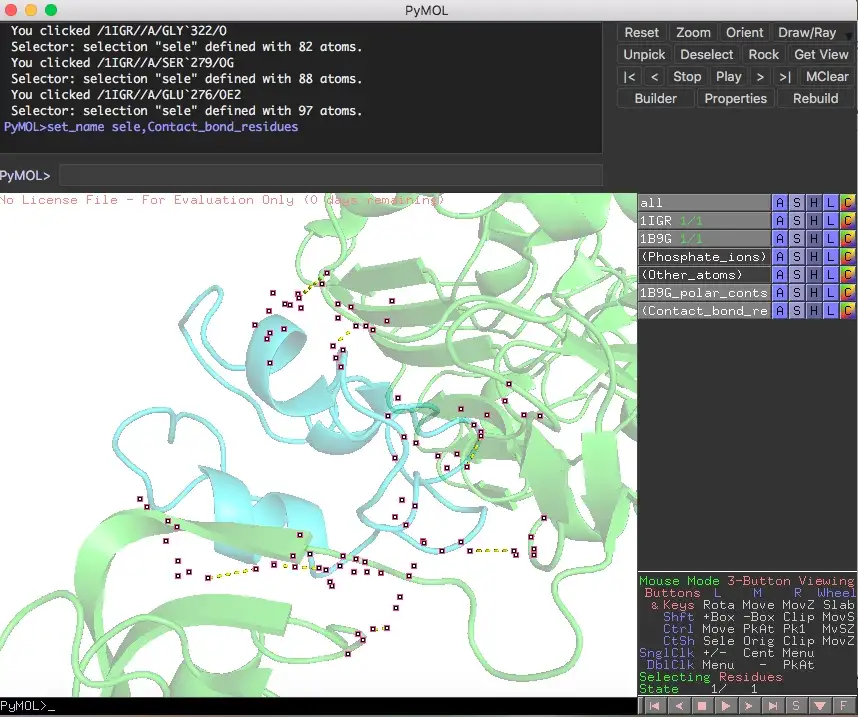
Task: Open the Color (C) menu for Phosphate_ions
Action: click(x=848, y=257)
